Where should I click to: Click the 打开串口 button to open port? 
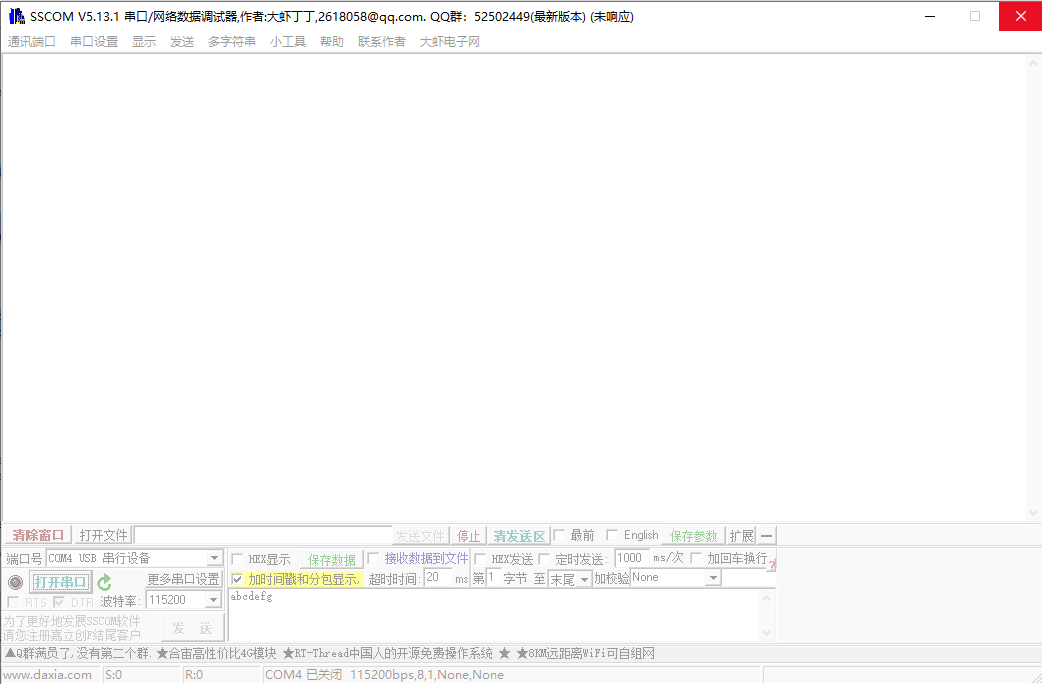pos(61,582)
